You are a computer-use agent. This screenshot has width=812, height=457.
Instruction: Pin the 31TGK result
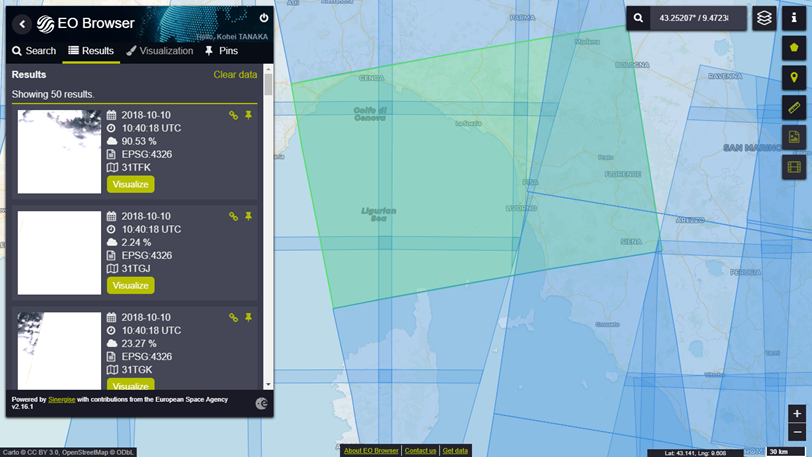point(249,317)
